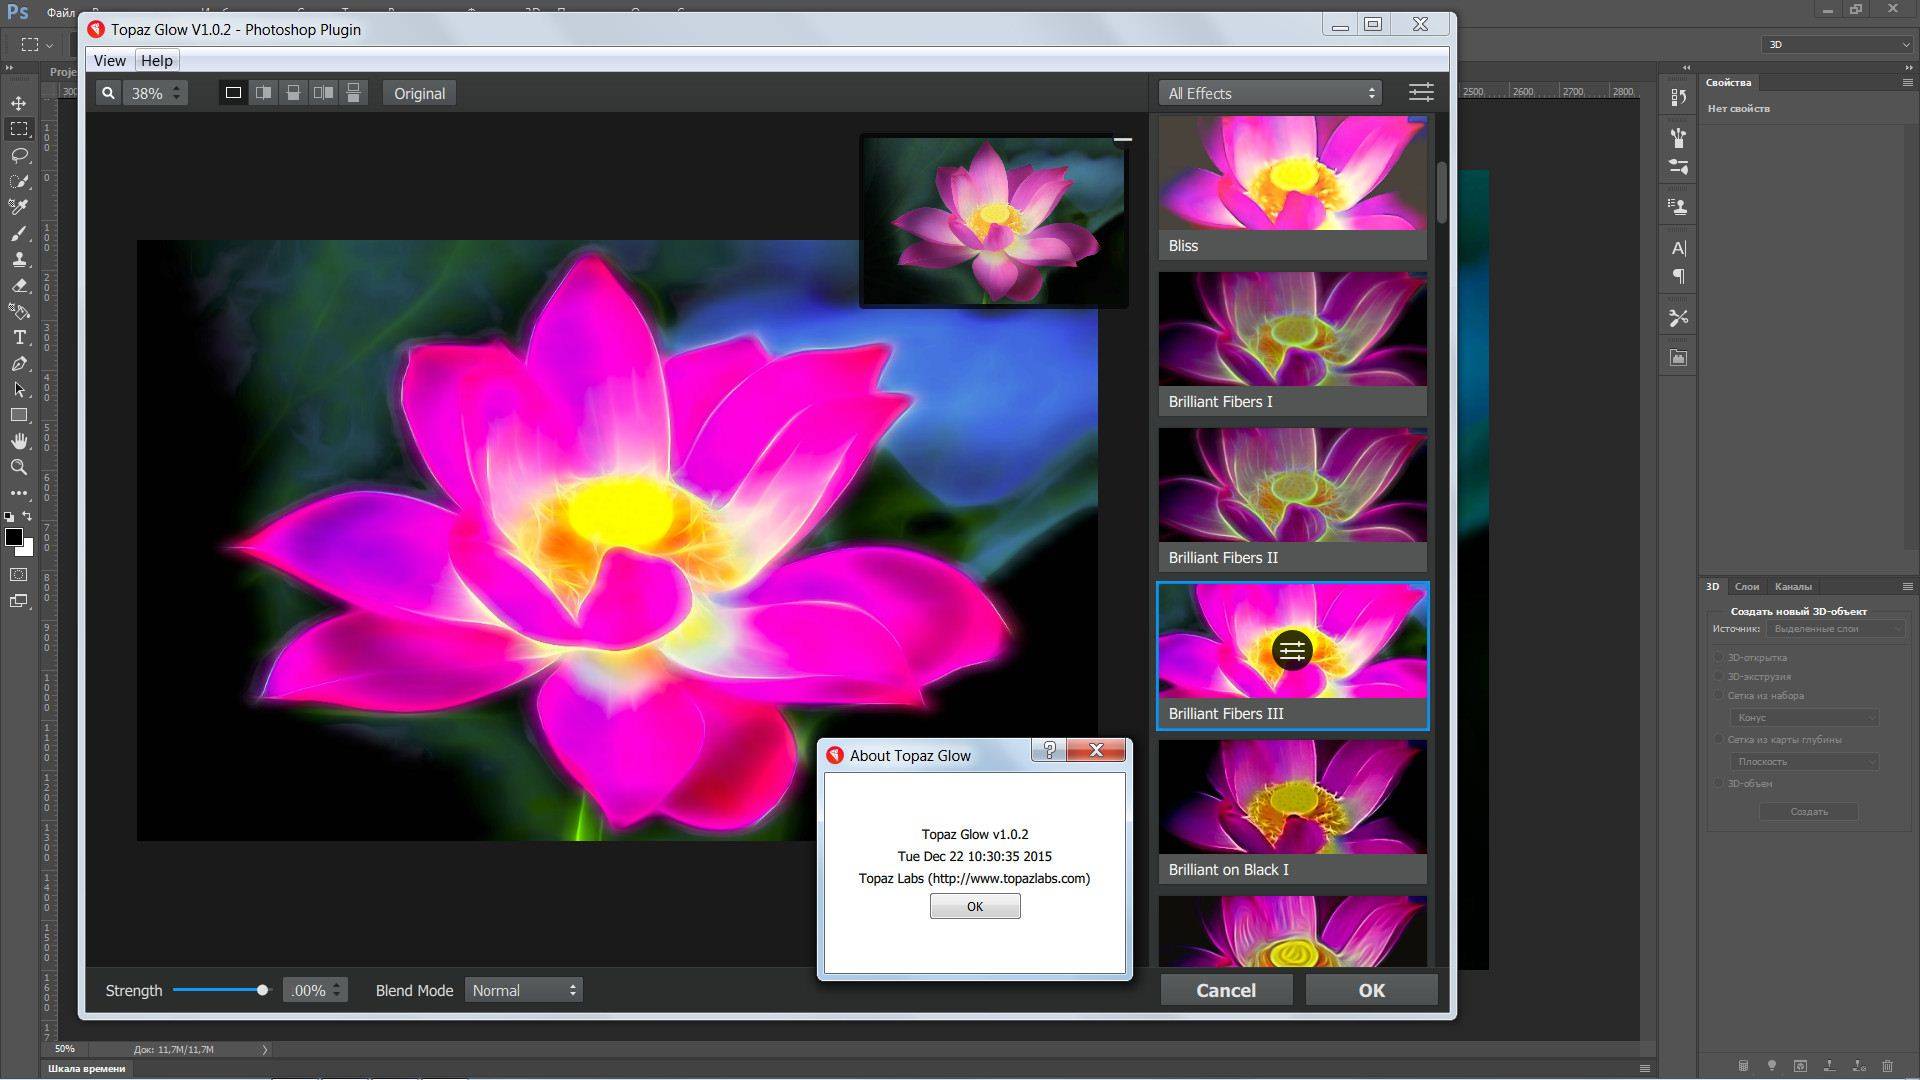The image size is (1920, 1080).
Task: Select the Brush tool
Action: coord(19,233)
